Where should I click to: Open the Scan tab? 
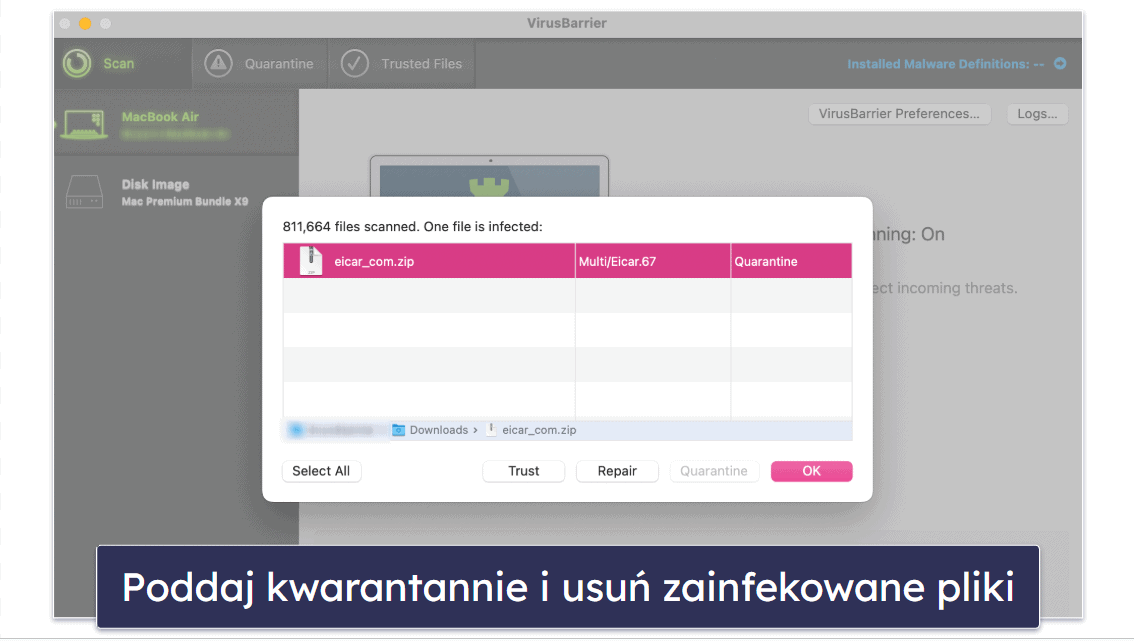pyautogui.click(x=123, y=64)
